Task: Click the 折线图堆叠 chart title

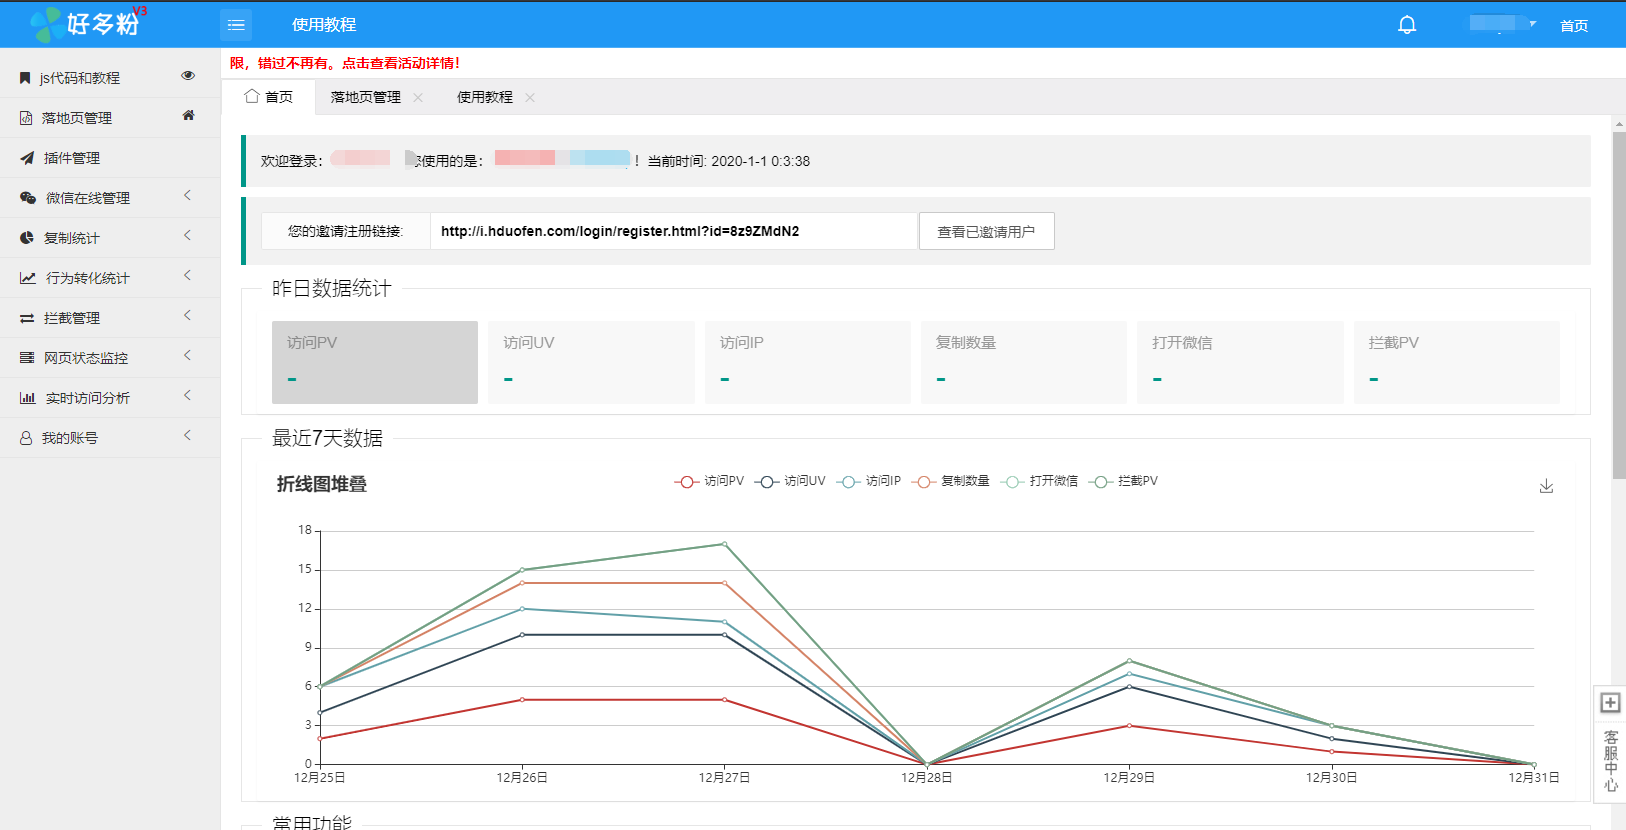Action: [322, 484]
